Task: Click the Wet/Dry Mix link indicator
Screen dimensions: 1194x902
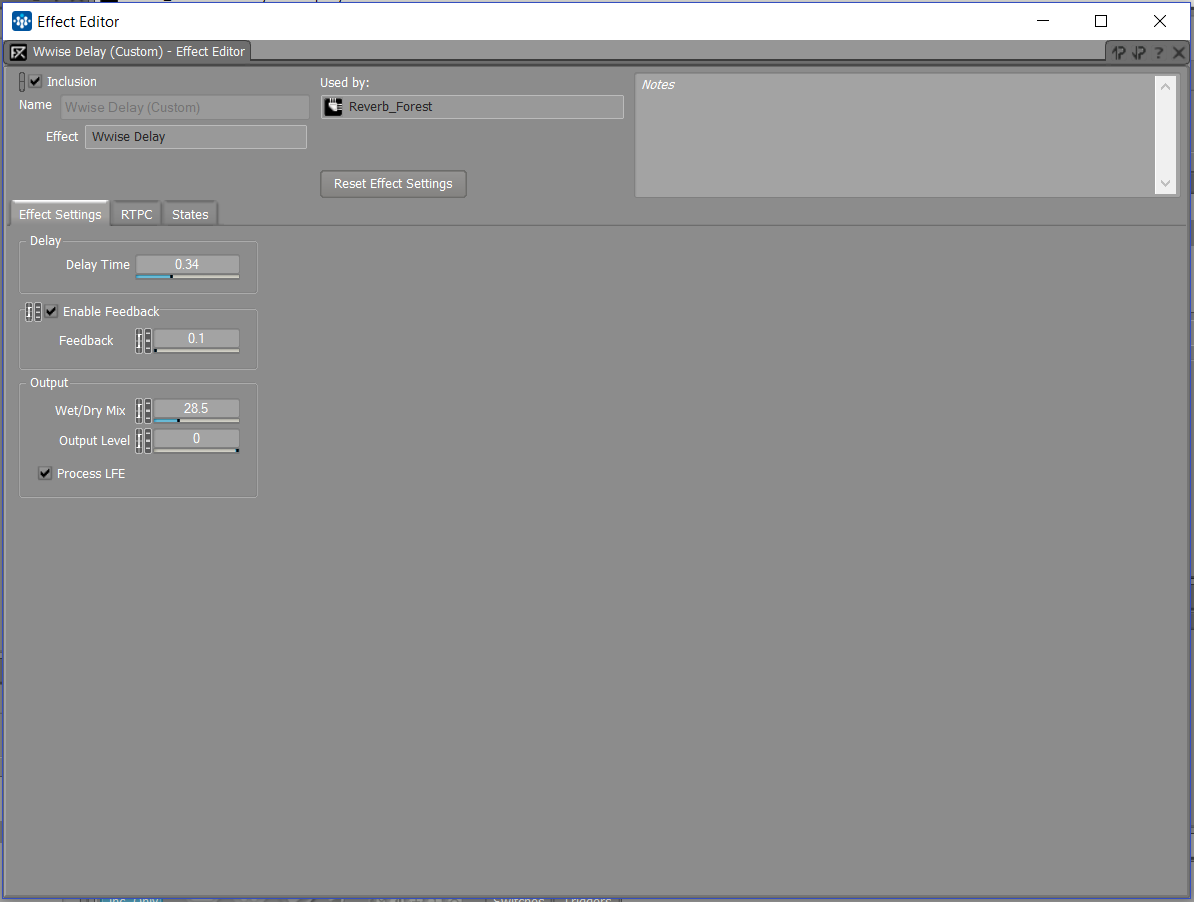Action: (x=139, y=411)
